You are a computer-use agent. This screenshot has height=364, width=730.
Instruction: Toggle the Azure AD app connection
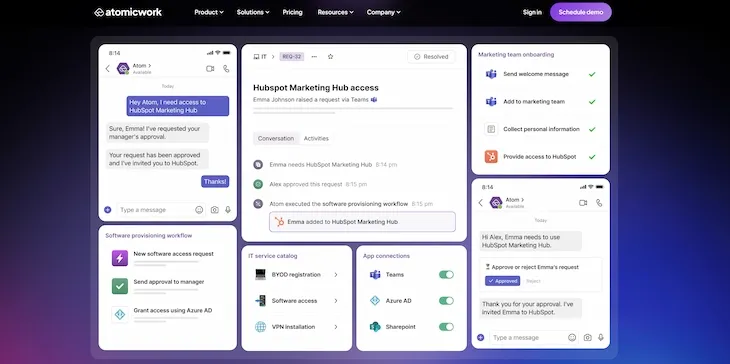point(446,301)
